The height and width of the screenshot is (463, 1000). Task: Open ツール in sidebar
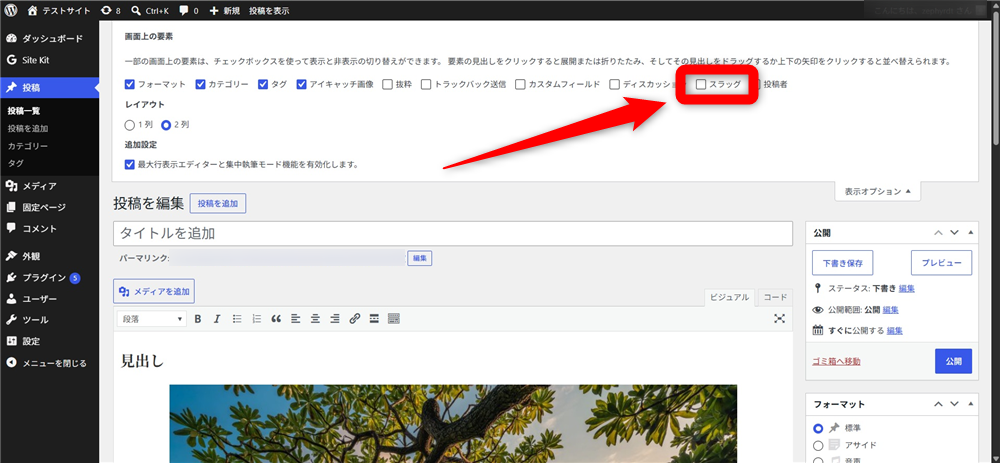click(x=49, y=320)
